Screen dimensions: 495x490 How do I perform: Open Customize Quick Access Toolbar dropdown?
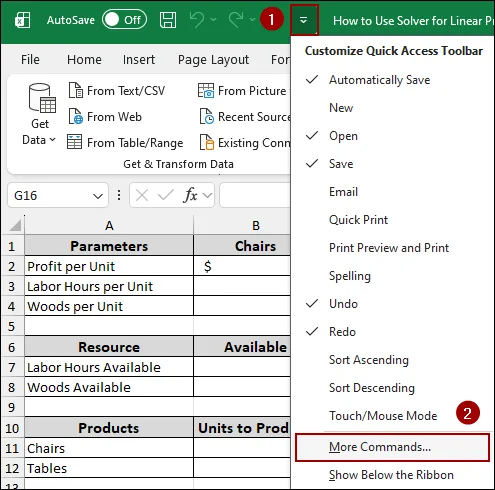tap(304, 20)
